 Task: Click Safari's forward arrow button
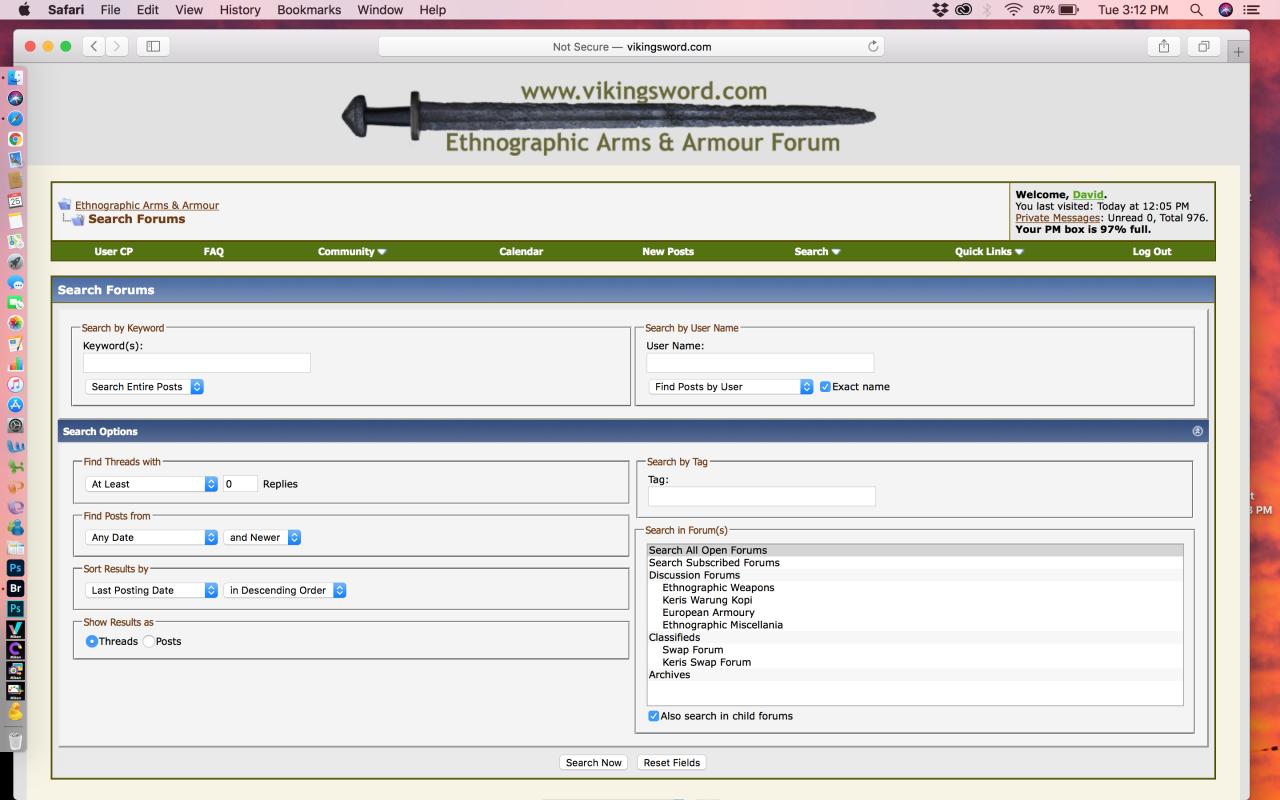(118, 46)
